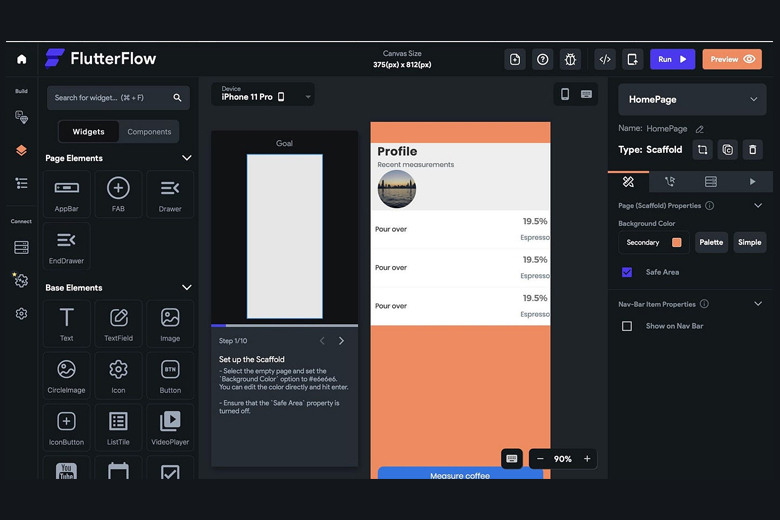Click the download code icon beside Run
Screen dimensions: 780x520
pos(632,59)
